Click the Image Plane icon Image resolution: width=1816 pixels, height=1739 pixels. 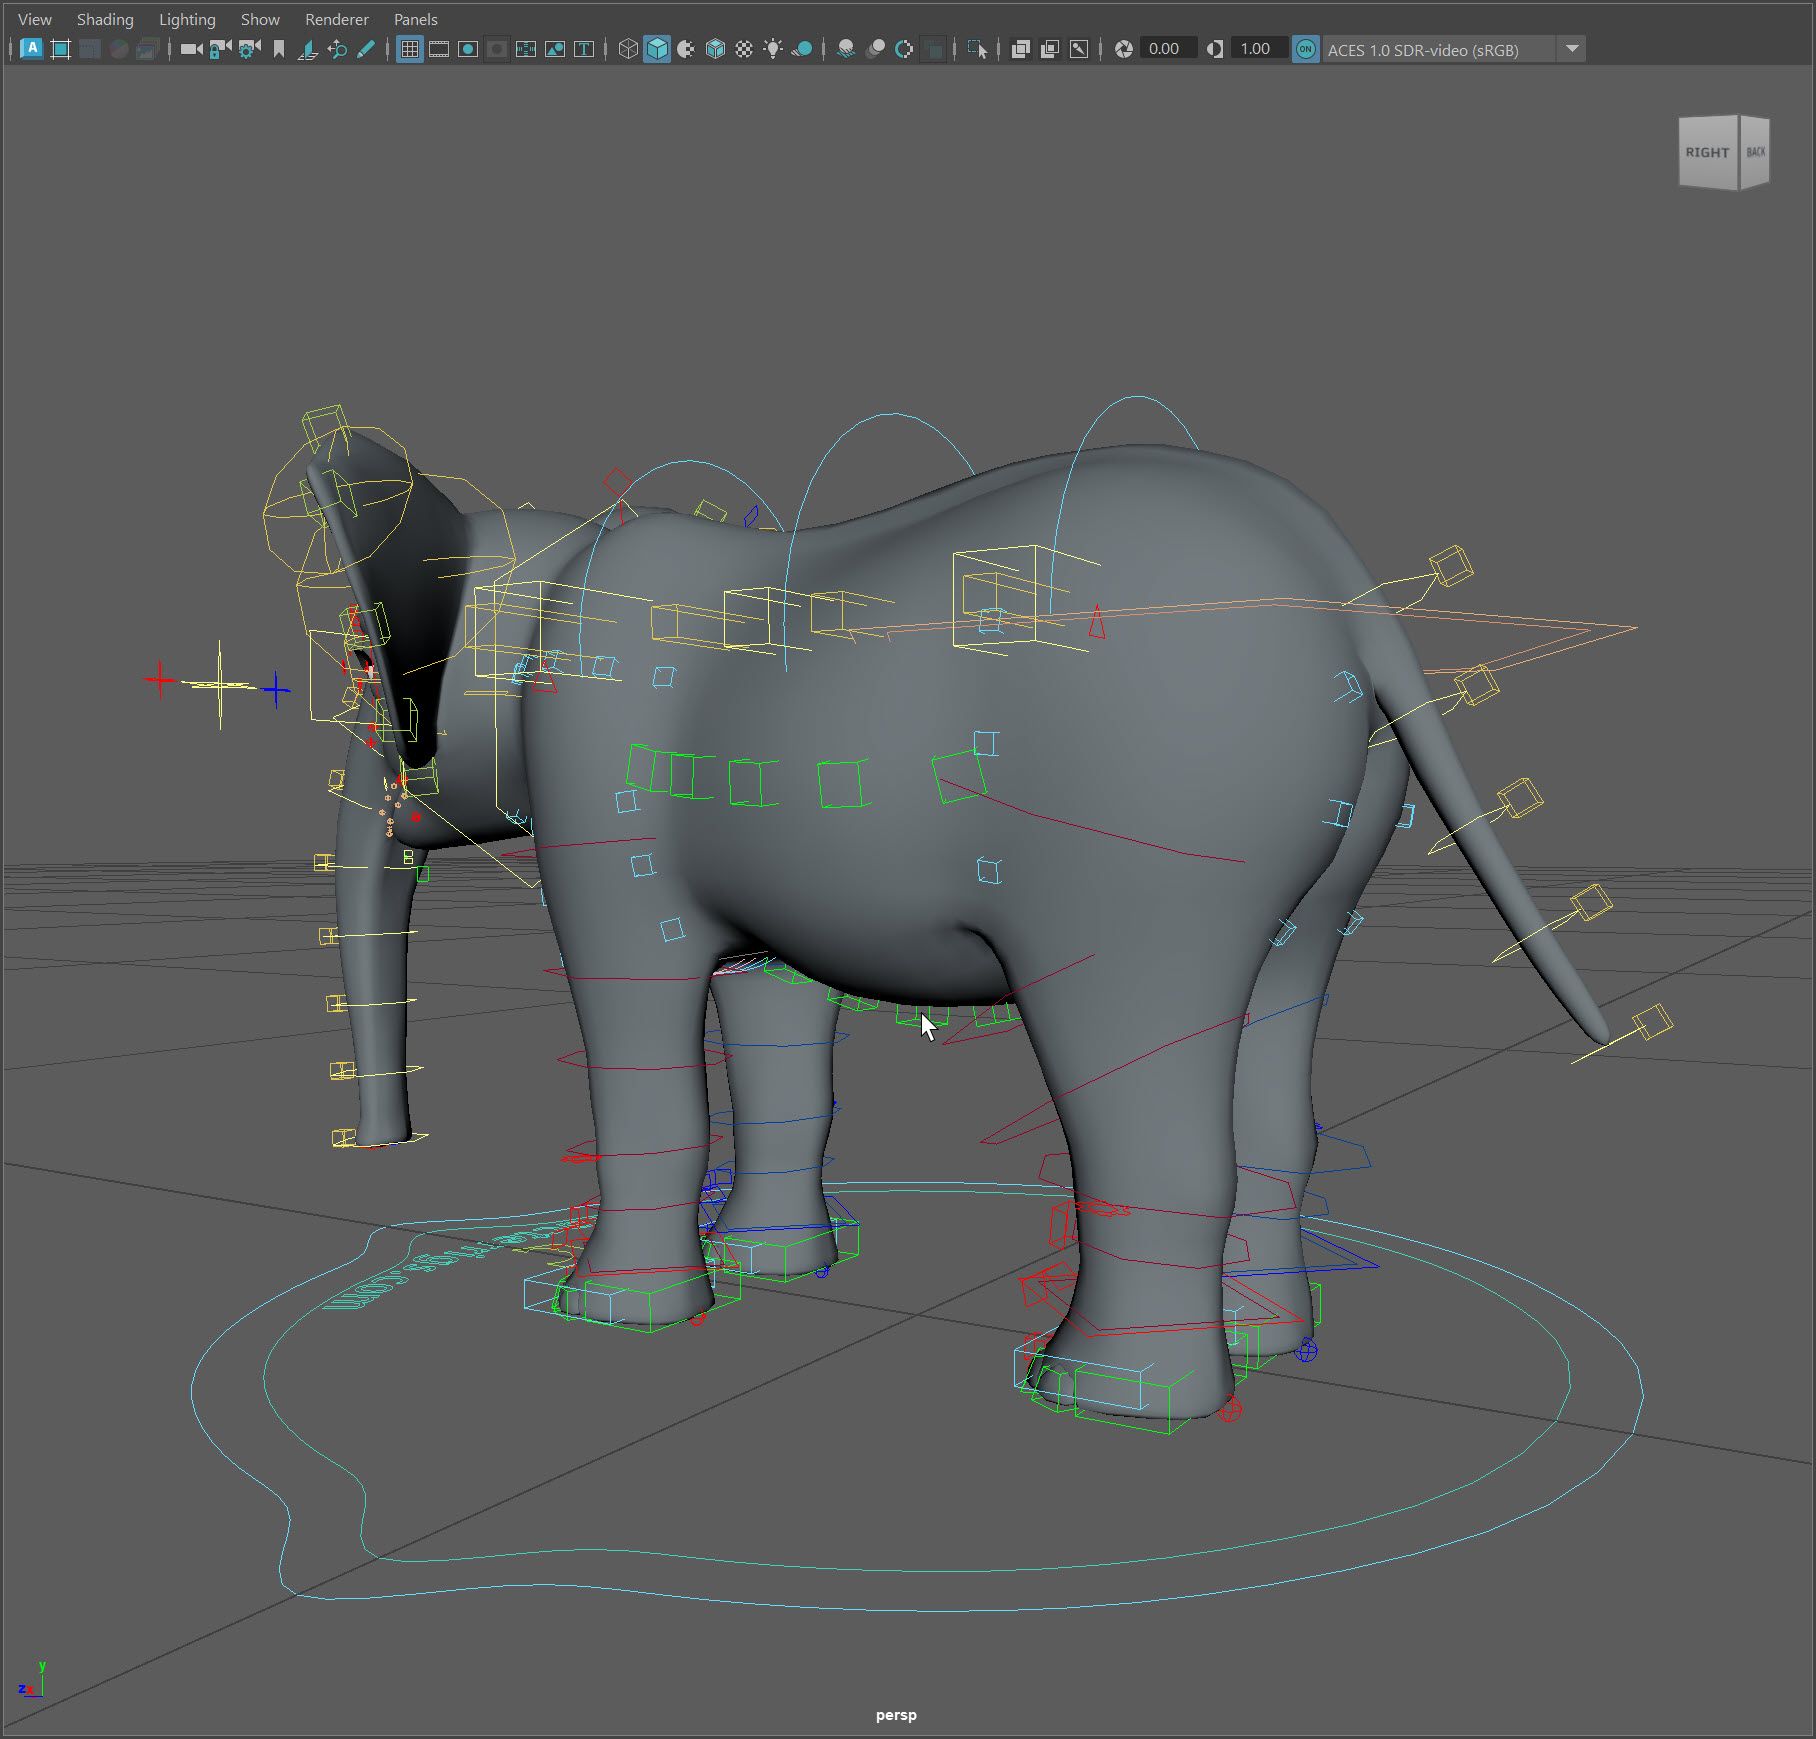308,49
